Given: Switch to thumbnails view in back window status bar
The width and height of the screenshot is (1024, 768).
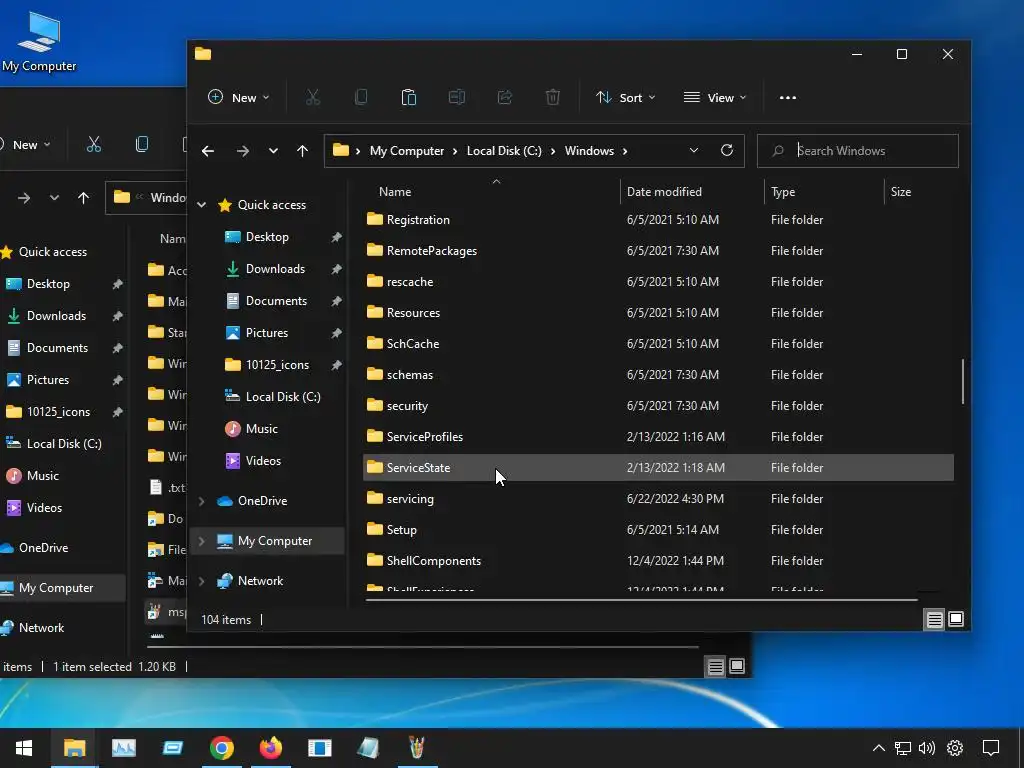Looking at the screenshot, I should pyautogui.click(x=737, y=665).
